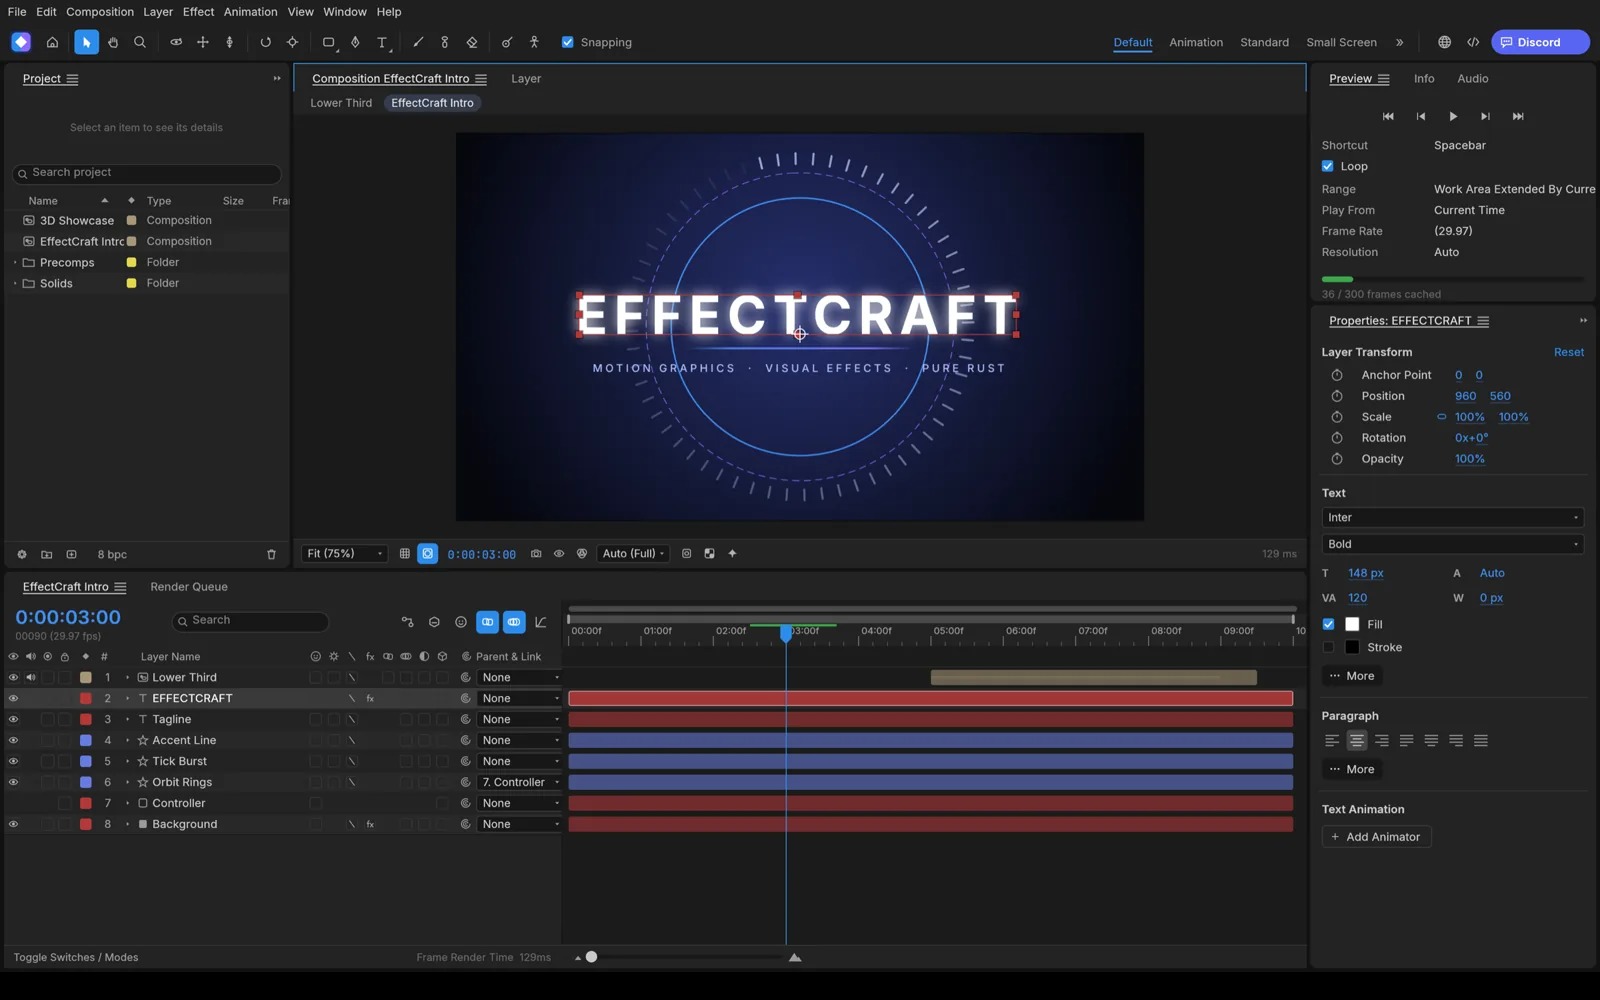This screenshot has height=1000, width=1600.
Task: Open the Graph Editor icon
Action: [541, 622]
